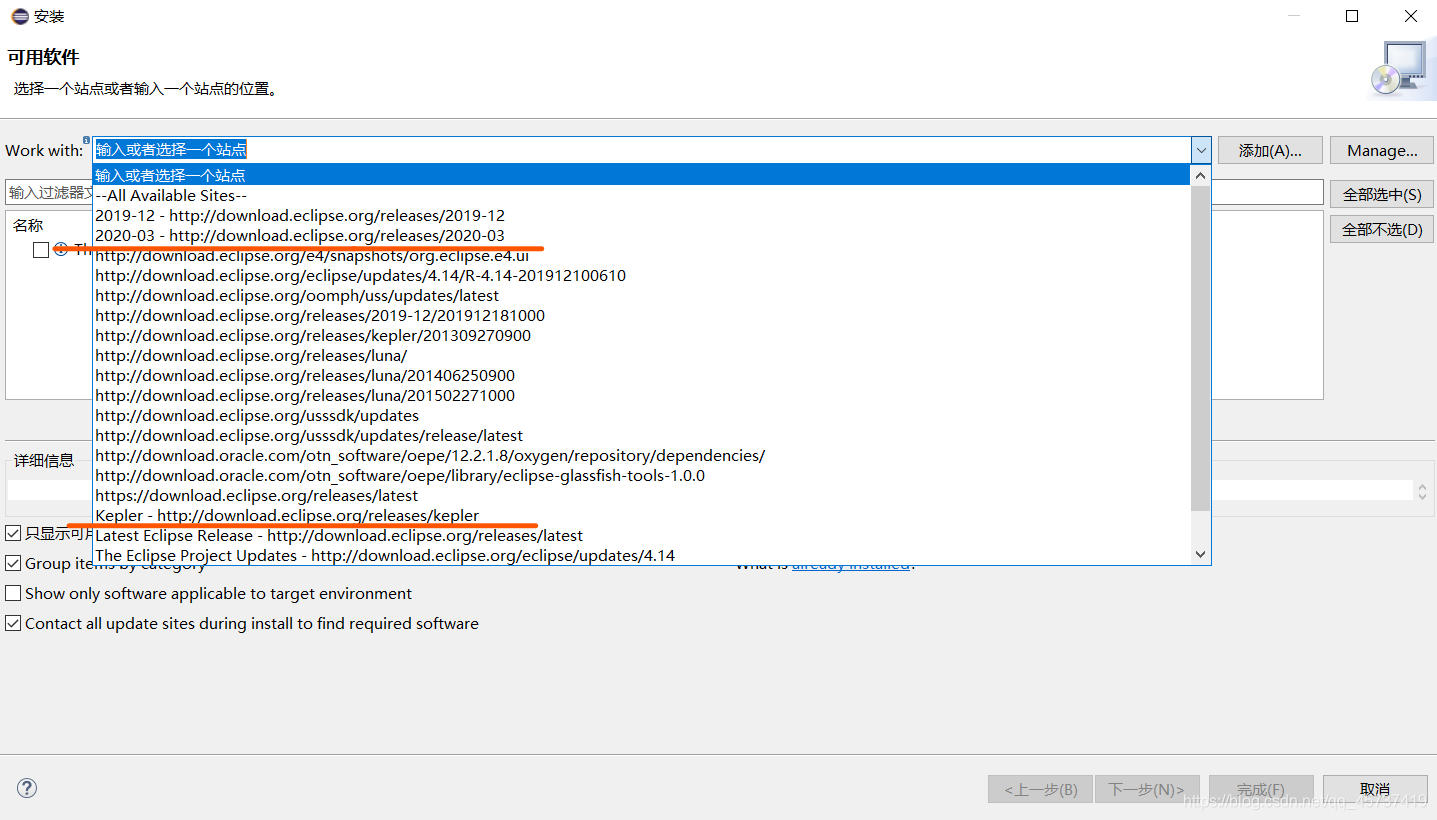Click the install wizard CD monitor image
The image size is (1437, 820).
[x=1401, y=68]
